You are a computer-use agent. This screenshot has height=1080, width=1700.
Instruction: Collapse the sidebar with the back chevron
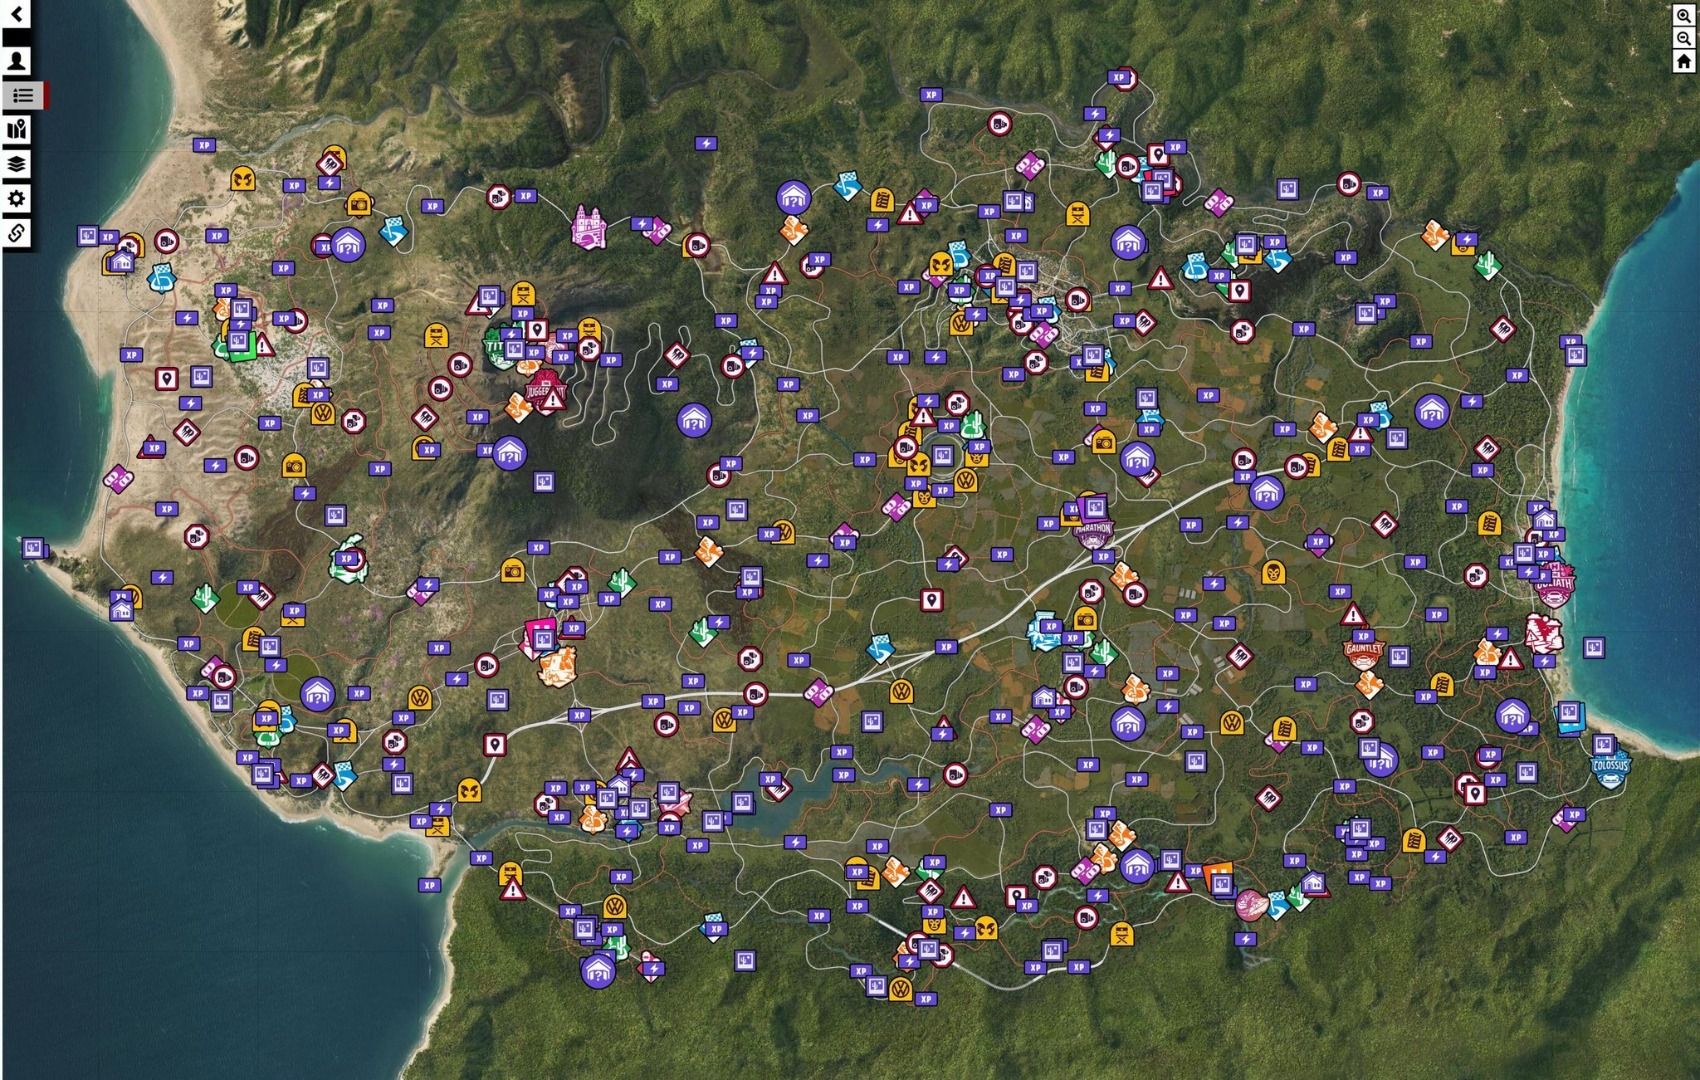point(17,15)
